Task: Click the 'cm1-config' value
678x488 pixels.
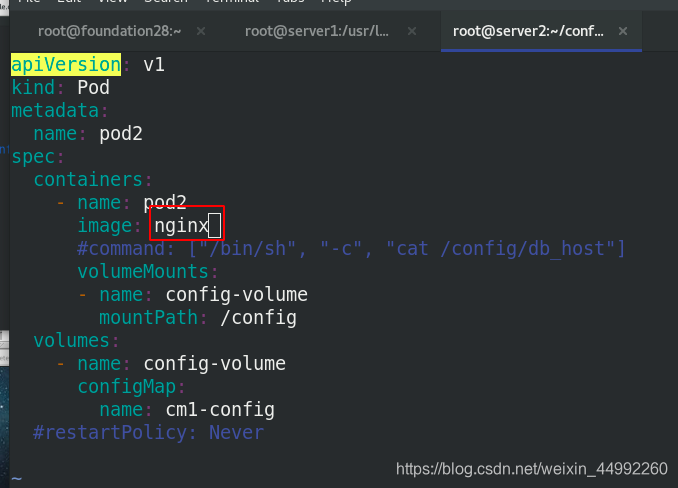Action: 220,410
